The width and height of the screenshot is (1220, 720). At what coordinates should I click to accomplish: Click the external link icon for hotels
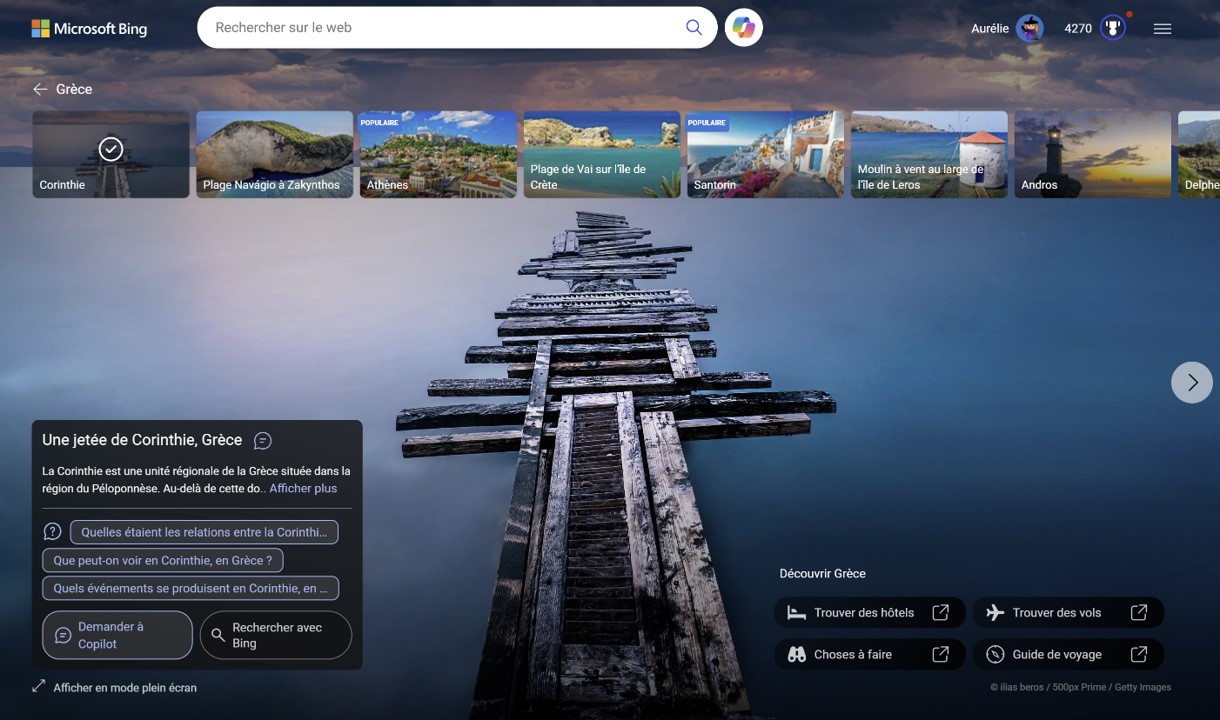(x=940, y=612)
